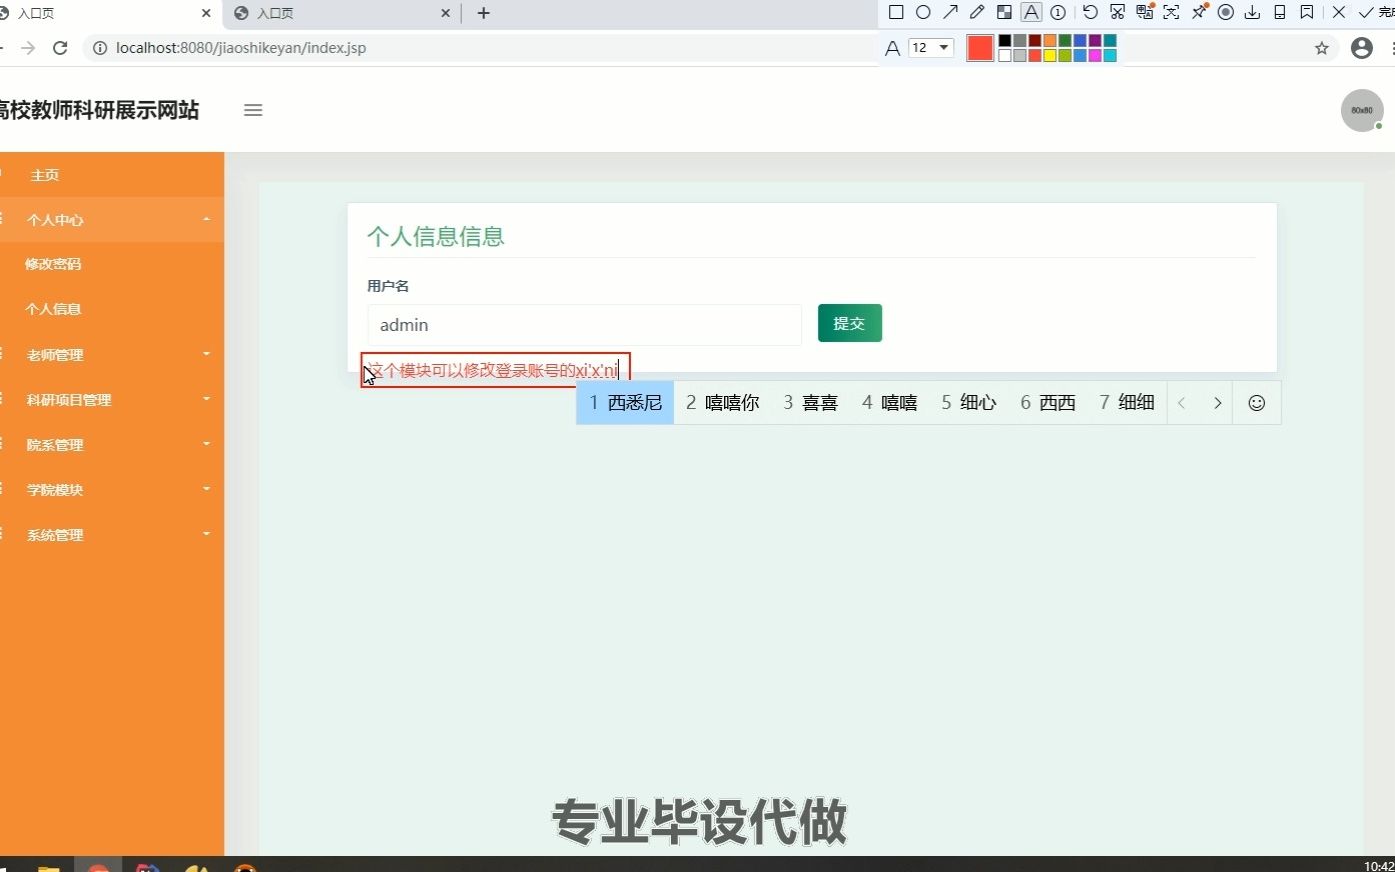View site information icon in address bar

pos(100,48)
